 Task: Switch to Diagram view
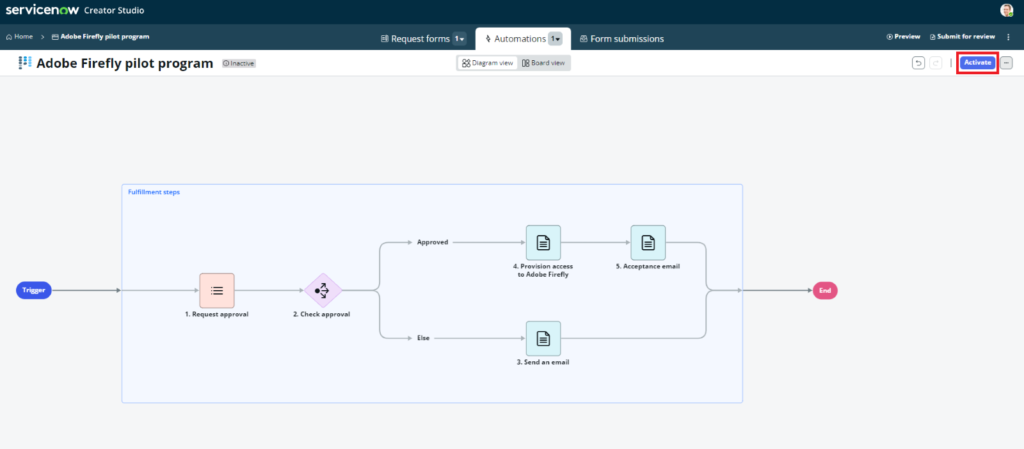pyautogui.click(x=488, y=63)
